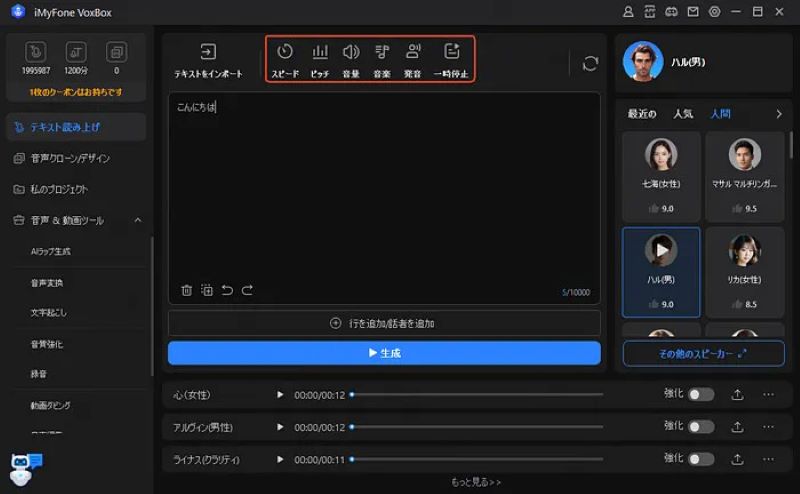
Task: Switch to the 人間 voices tab
Action: 720,114
